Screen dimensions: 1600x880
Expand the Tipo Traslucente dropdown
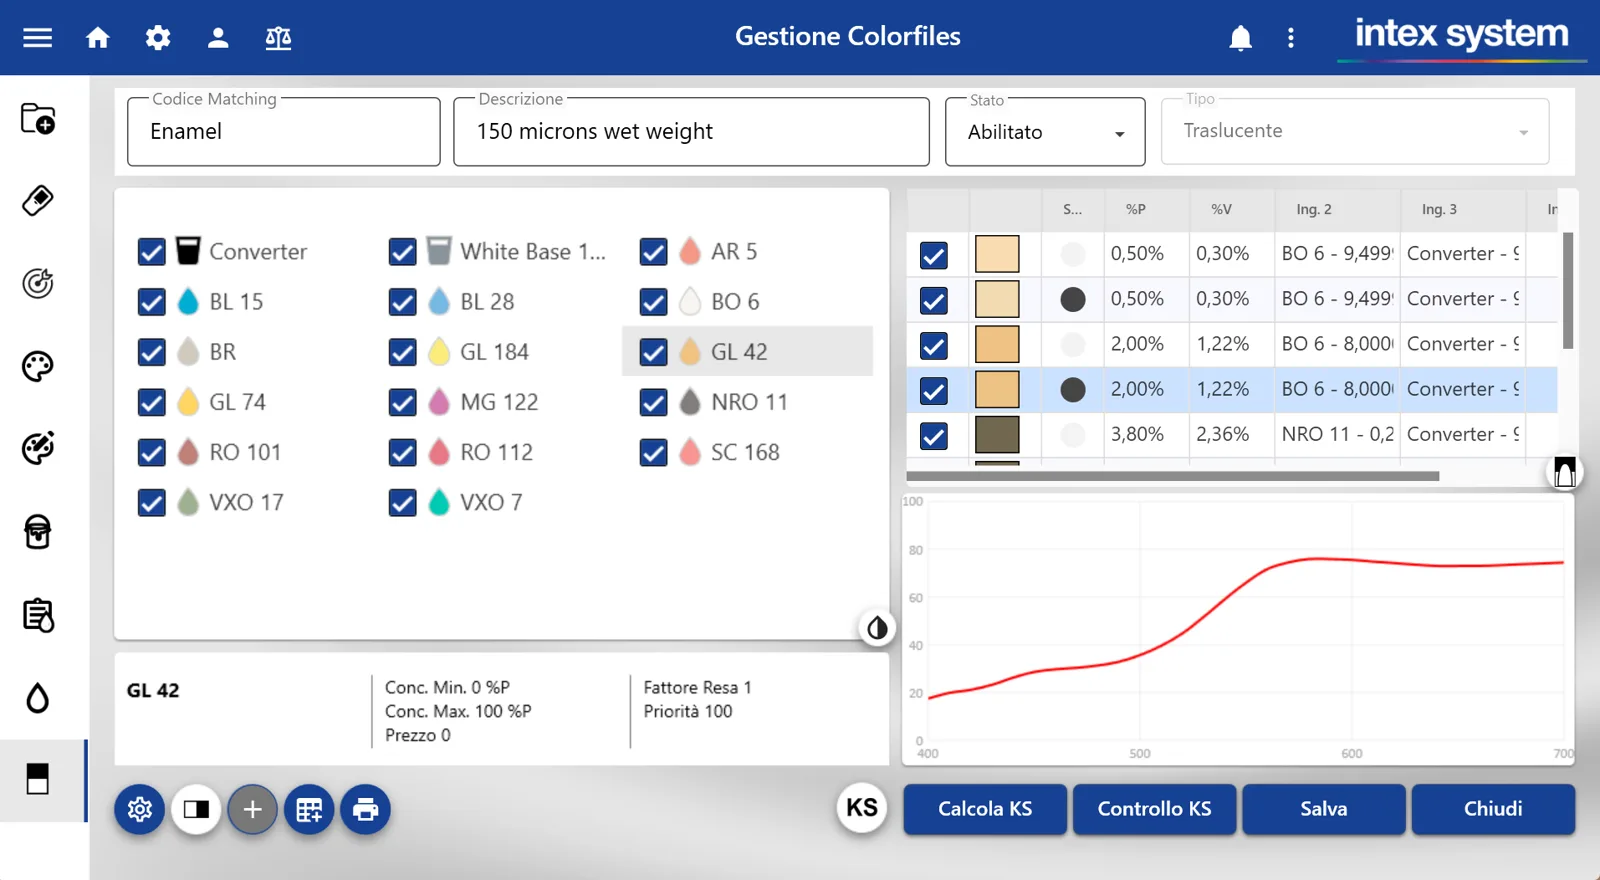[x=1355, y=131]
